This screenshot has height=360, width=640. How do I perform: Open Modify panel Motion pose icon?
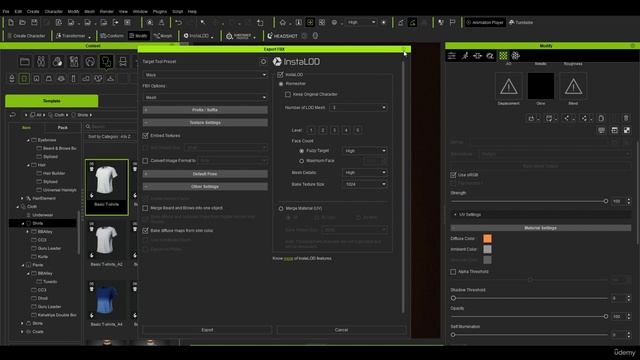465,56
